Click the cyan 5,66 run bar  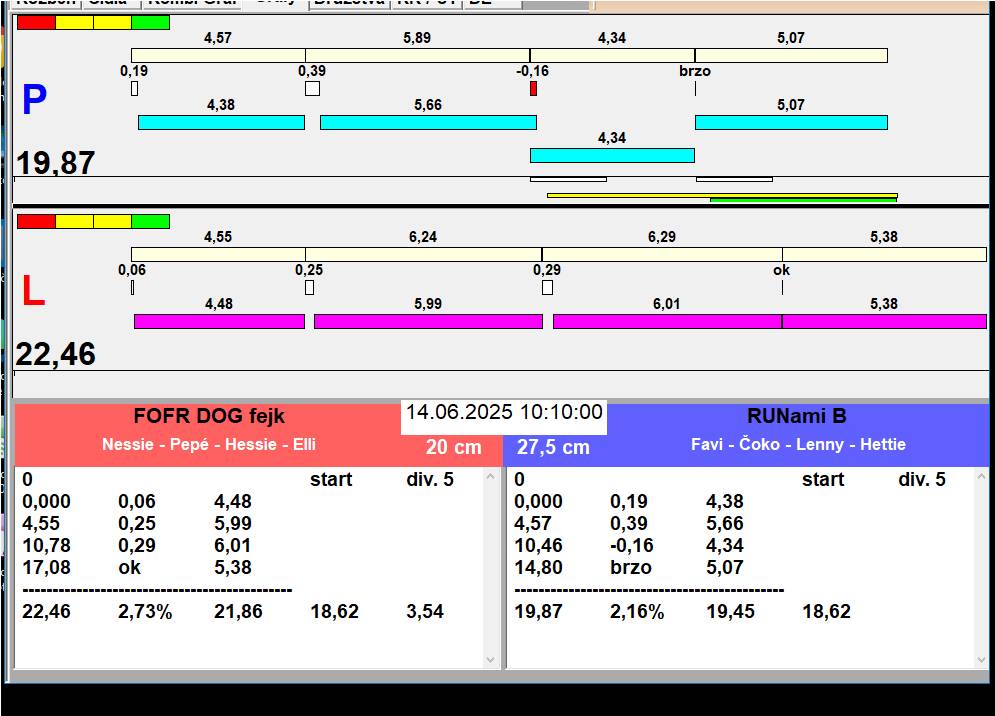pos(428,123)
